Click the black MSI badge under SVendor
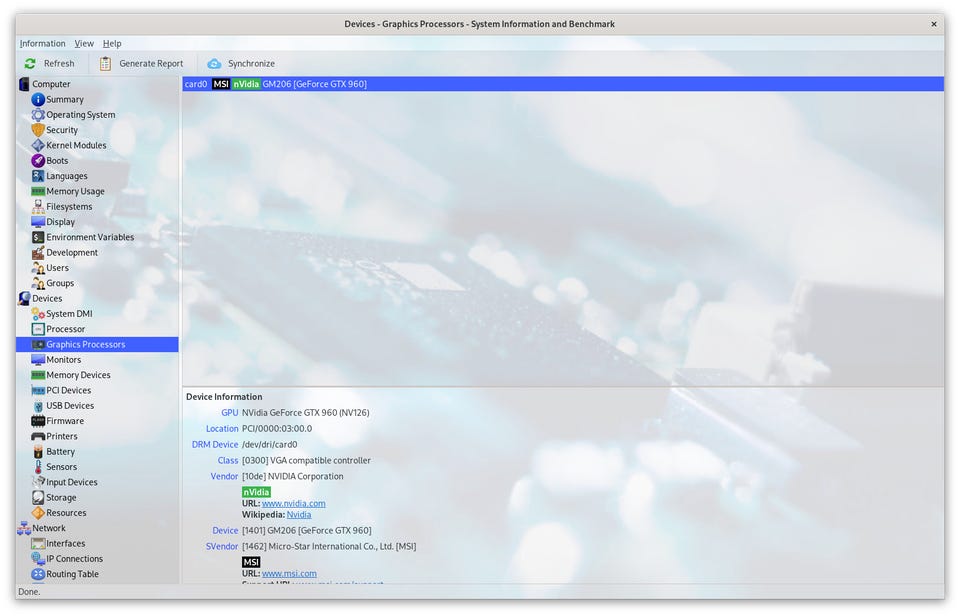Viewport: 960px width, 616px height. (251, 562)
